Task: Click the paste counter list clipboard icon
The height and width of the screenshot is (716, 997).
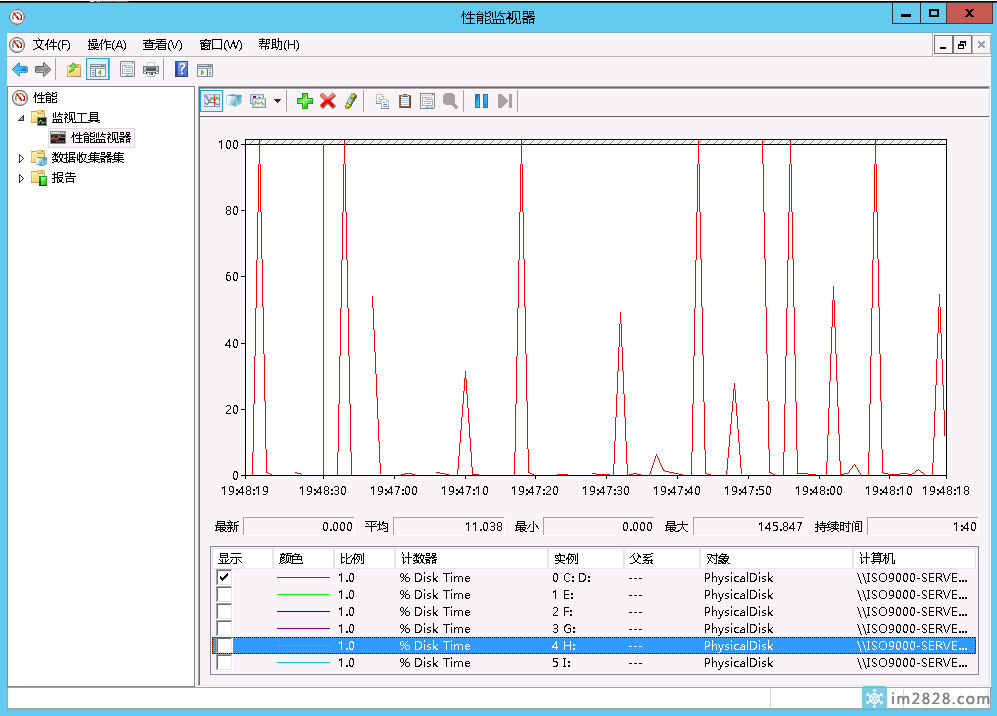Action: 405,101
